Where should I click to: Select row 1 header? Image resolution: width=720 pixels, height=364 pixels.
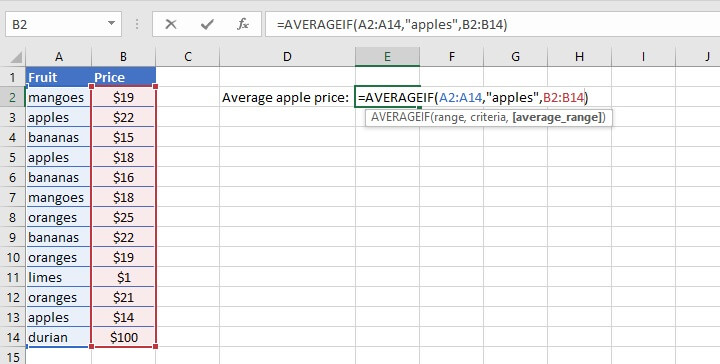click(13, 77)
